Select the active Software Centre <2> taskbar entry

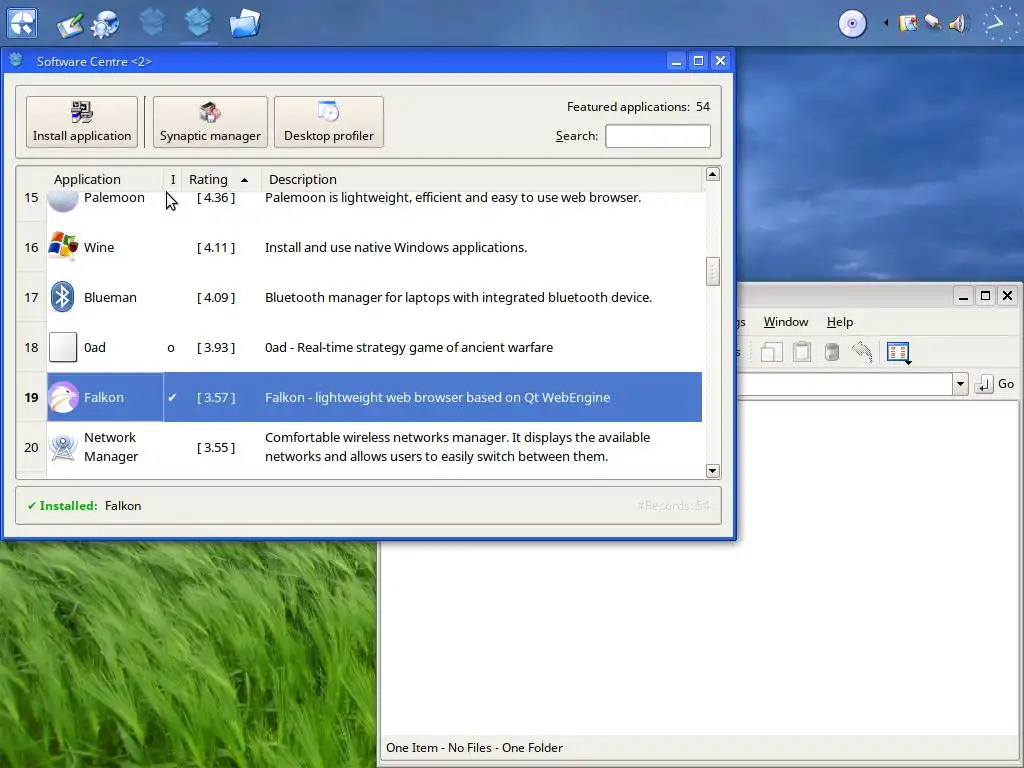tap(198, 22)
